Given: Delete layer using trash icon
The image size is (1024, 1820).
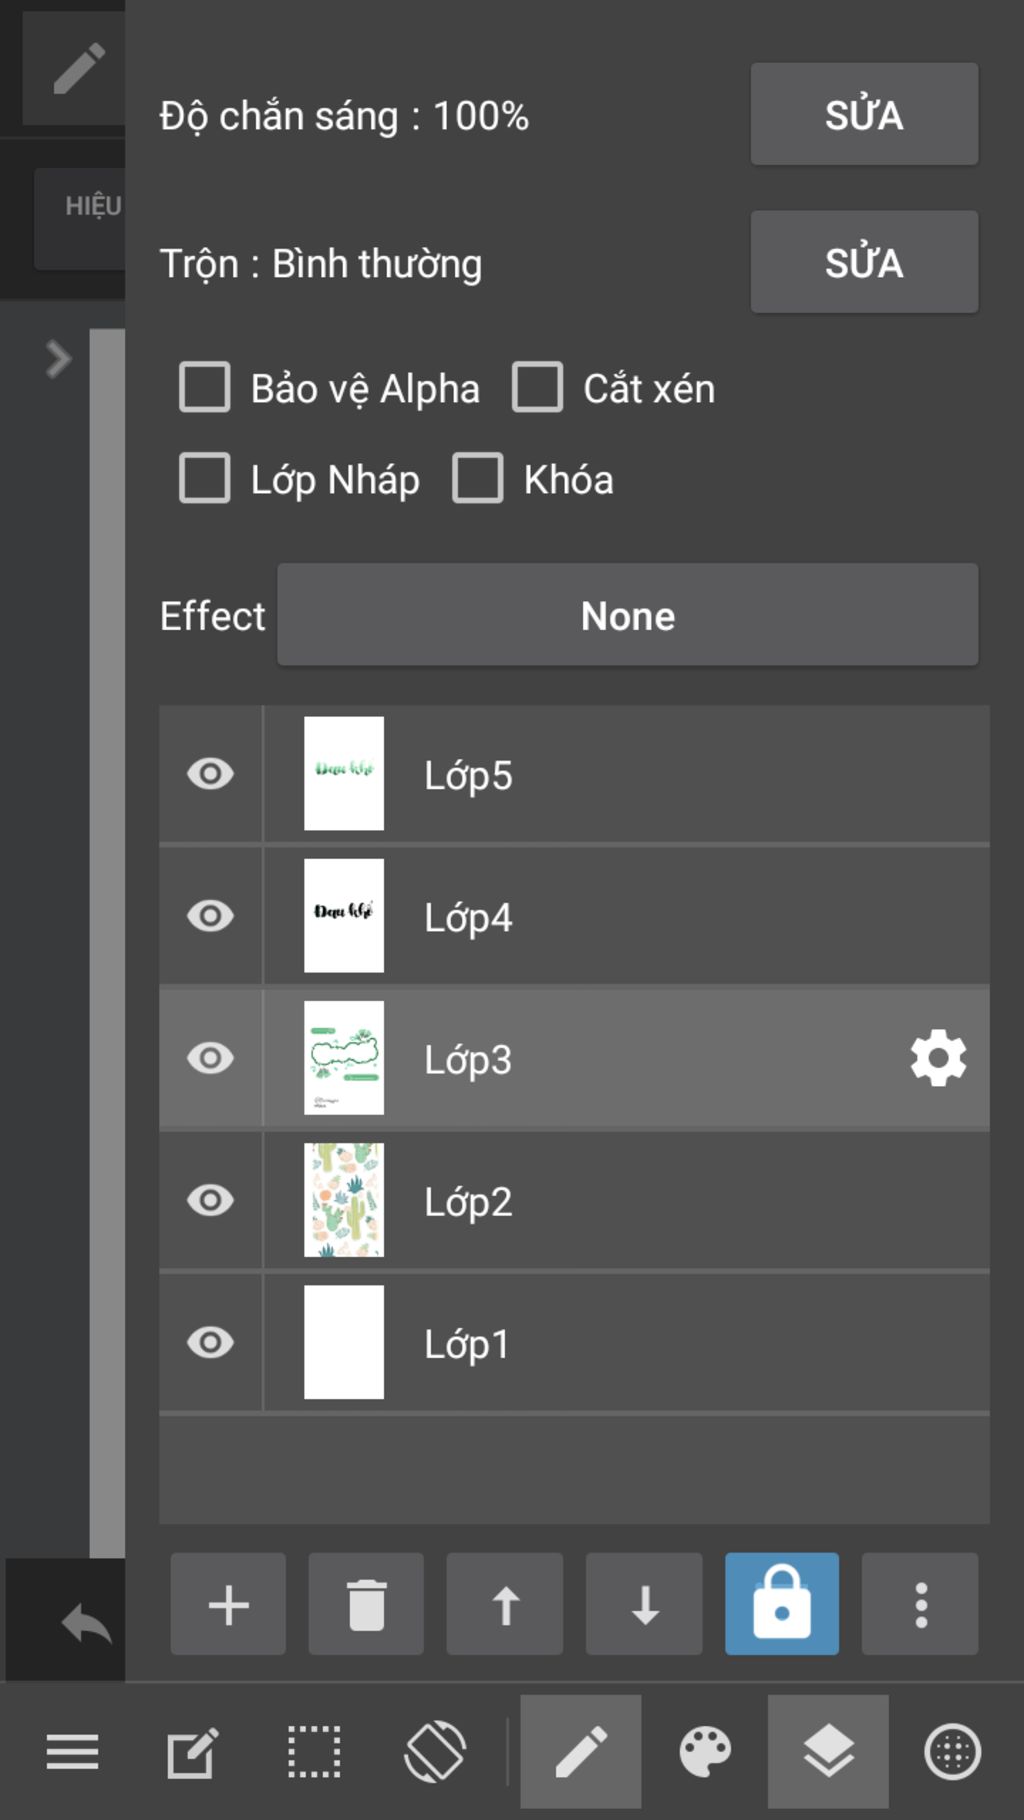Looking at the screenshot, I should click(366, 1604).
